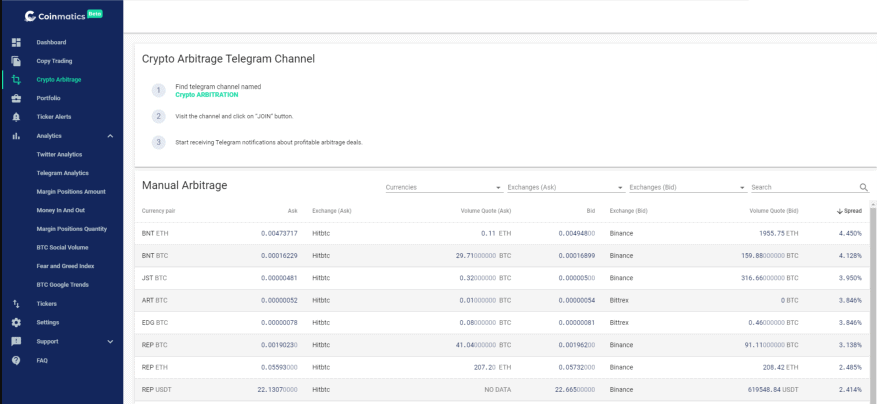
Task: Open the Currencies filter dropdown
Action: point(444,187)
